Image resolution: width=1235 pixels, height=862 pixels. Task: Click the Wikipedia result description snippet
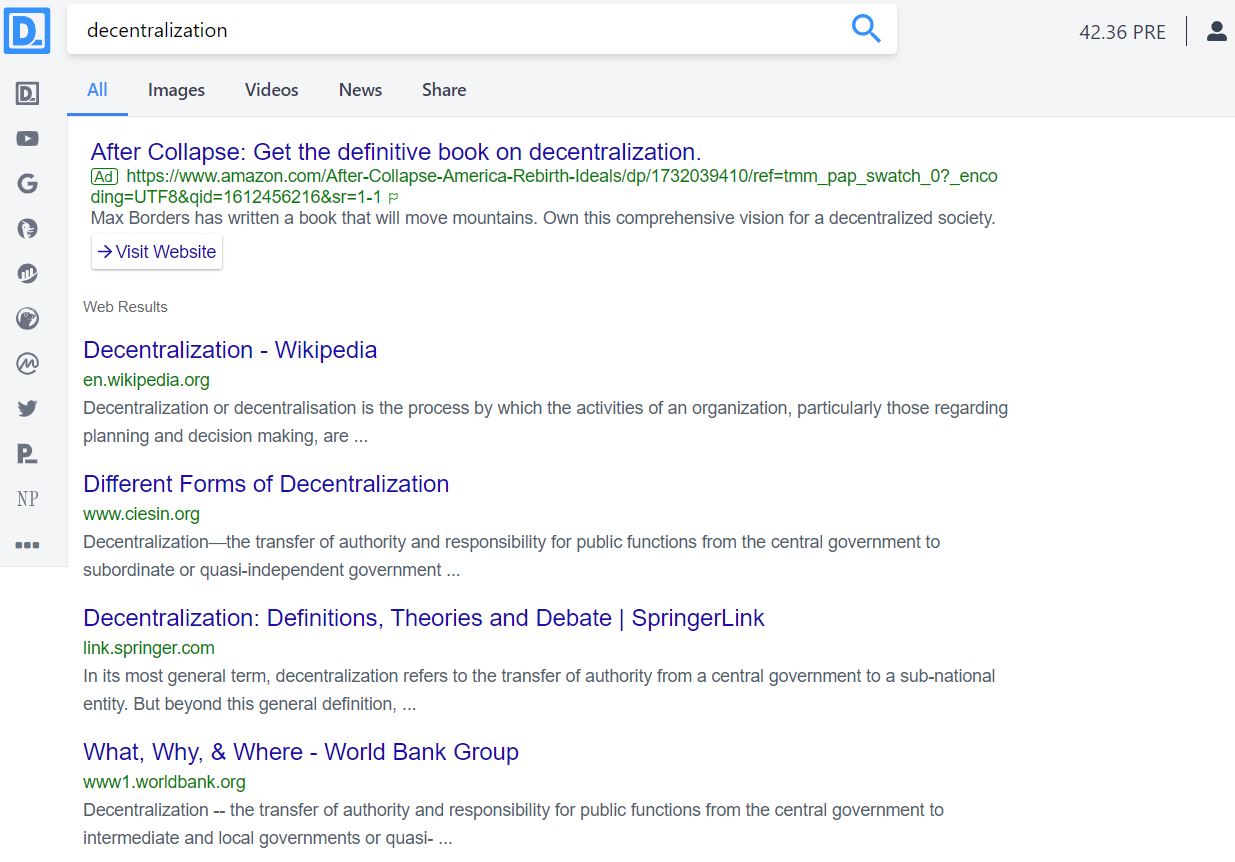545,422
